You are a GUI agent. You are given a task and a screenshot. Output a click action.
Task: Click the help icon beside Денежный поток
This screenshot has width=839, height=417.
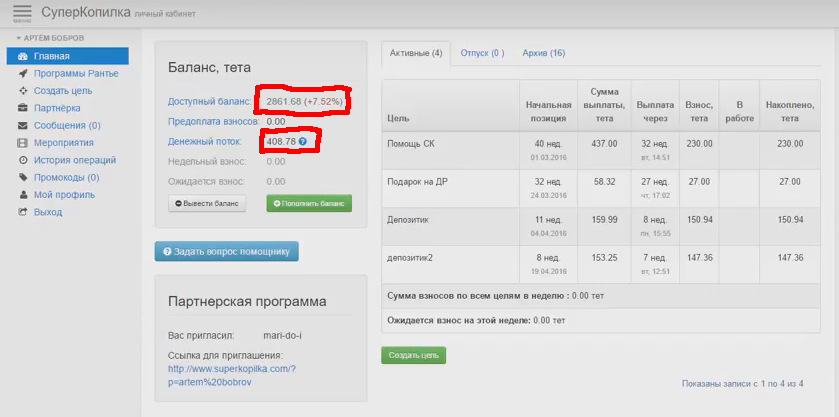(x=303, y=142)
